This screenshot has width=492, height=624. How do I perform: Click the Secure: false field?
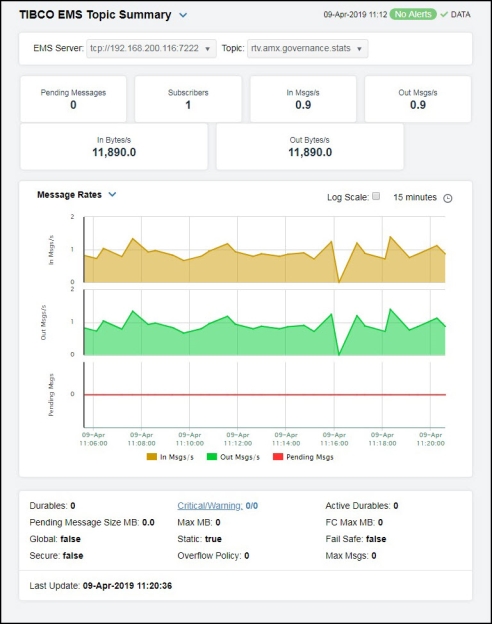(x=57, y=556)
